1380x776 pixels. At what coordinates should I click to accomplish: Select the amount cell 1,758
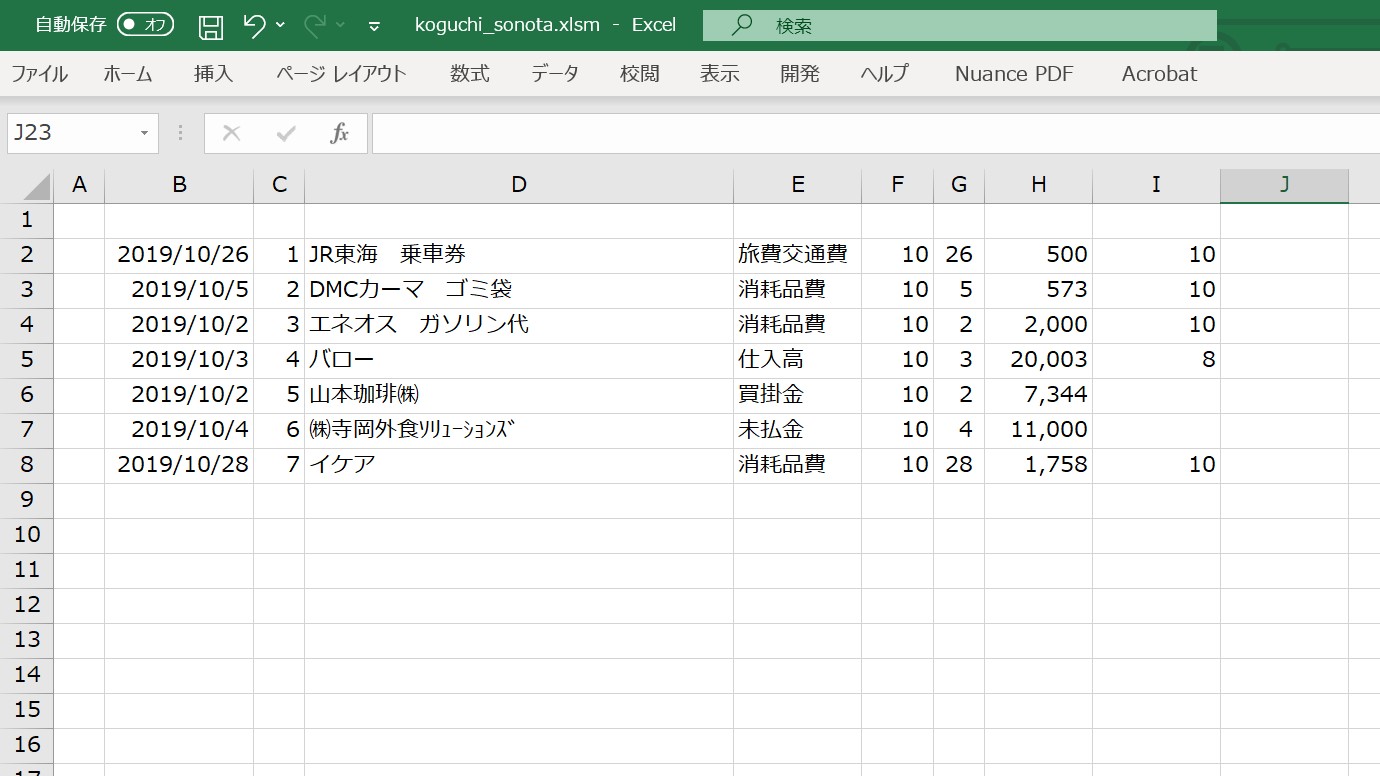pyautogui.click(x=1038, y=464)
